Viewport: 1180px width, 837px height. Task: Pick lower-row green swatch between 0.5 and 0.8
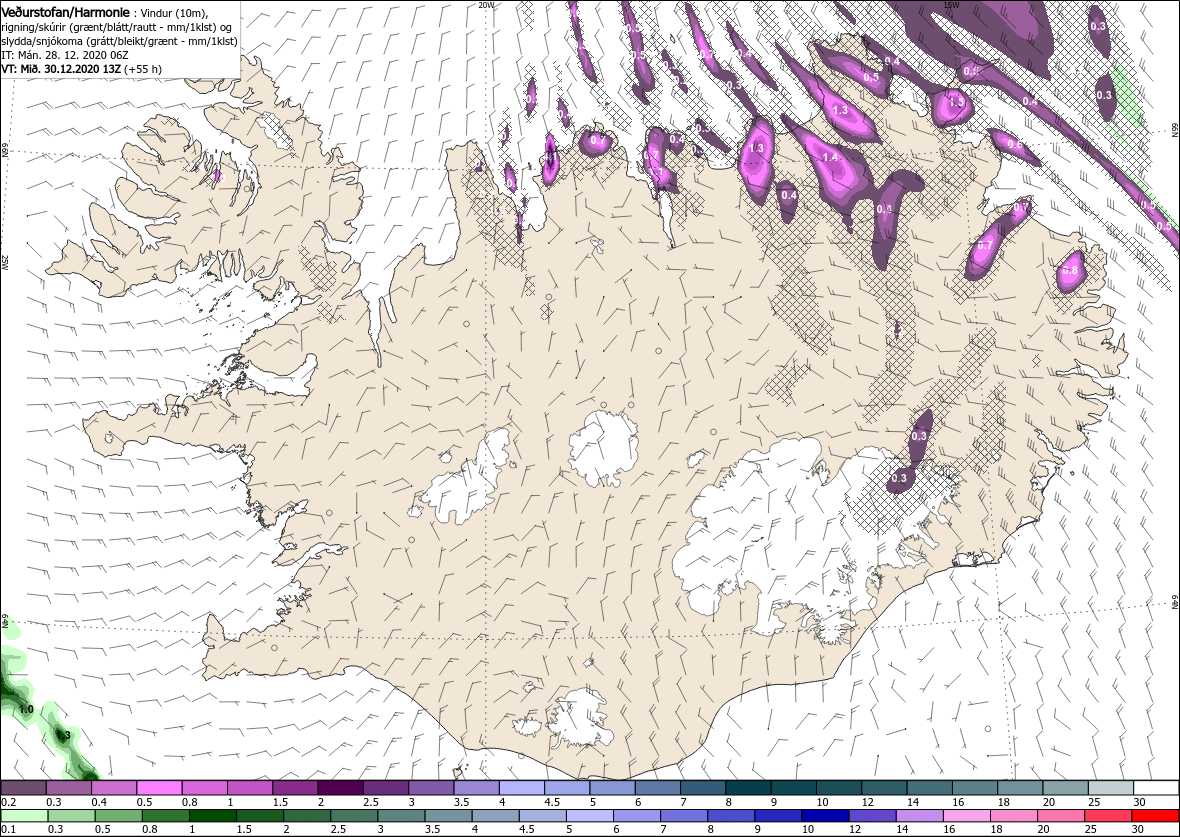[x=117, y=816]
